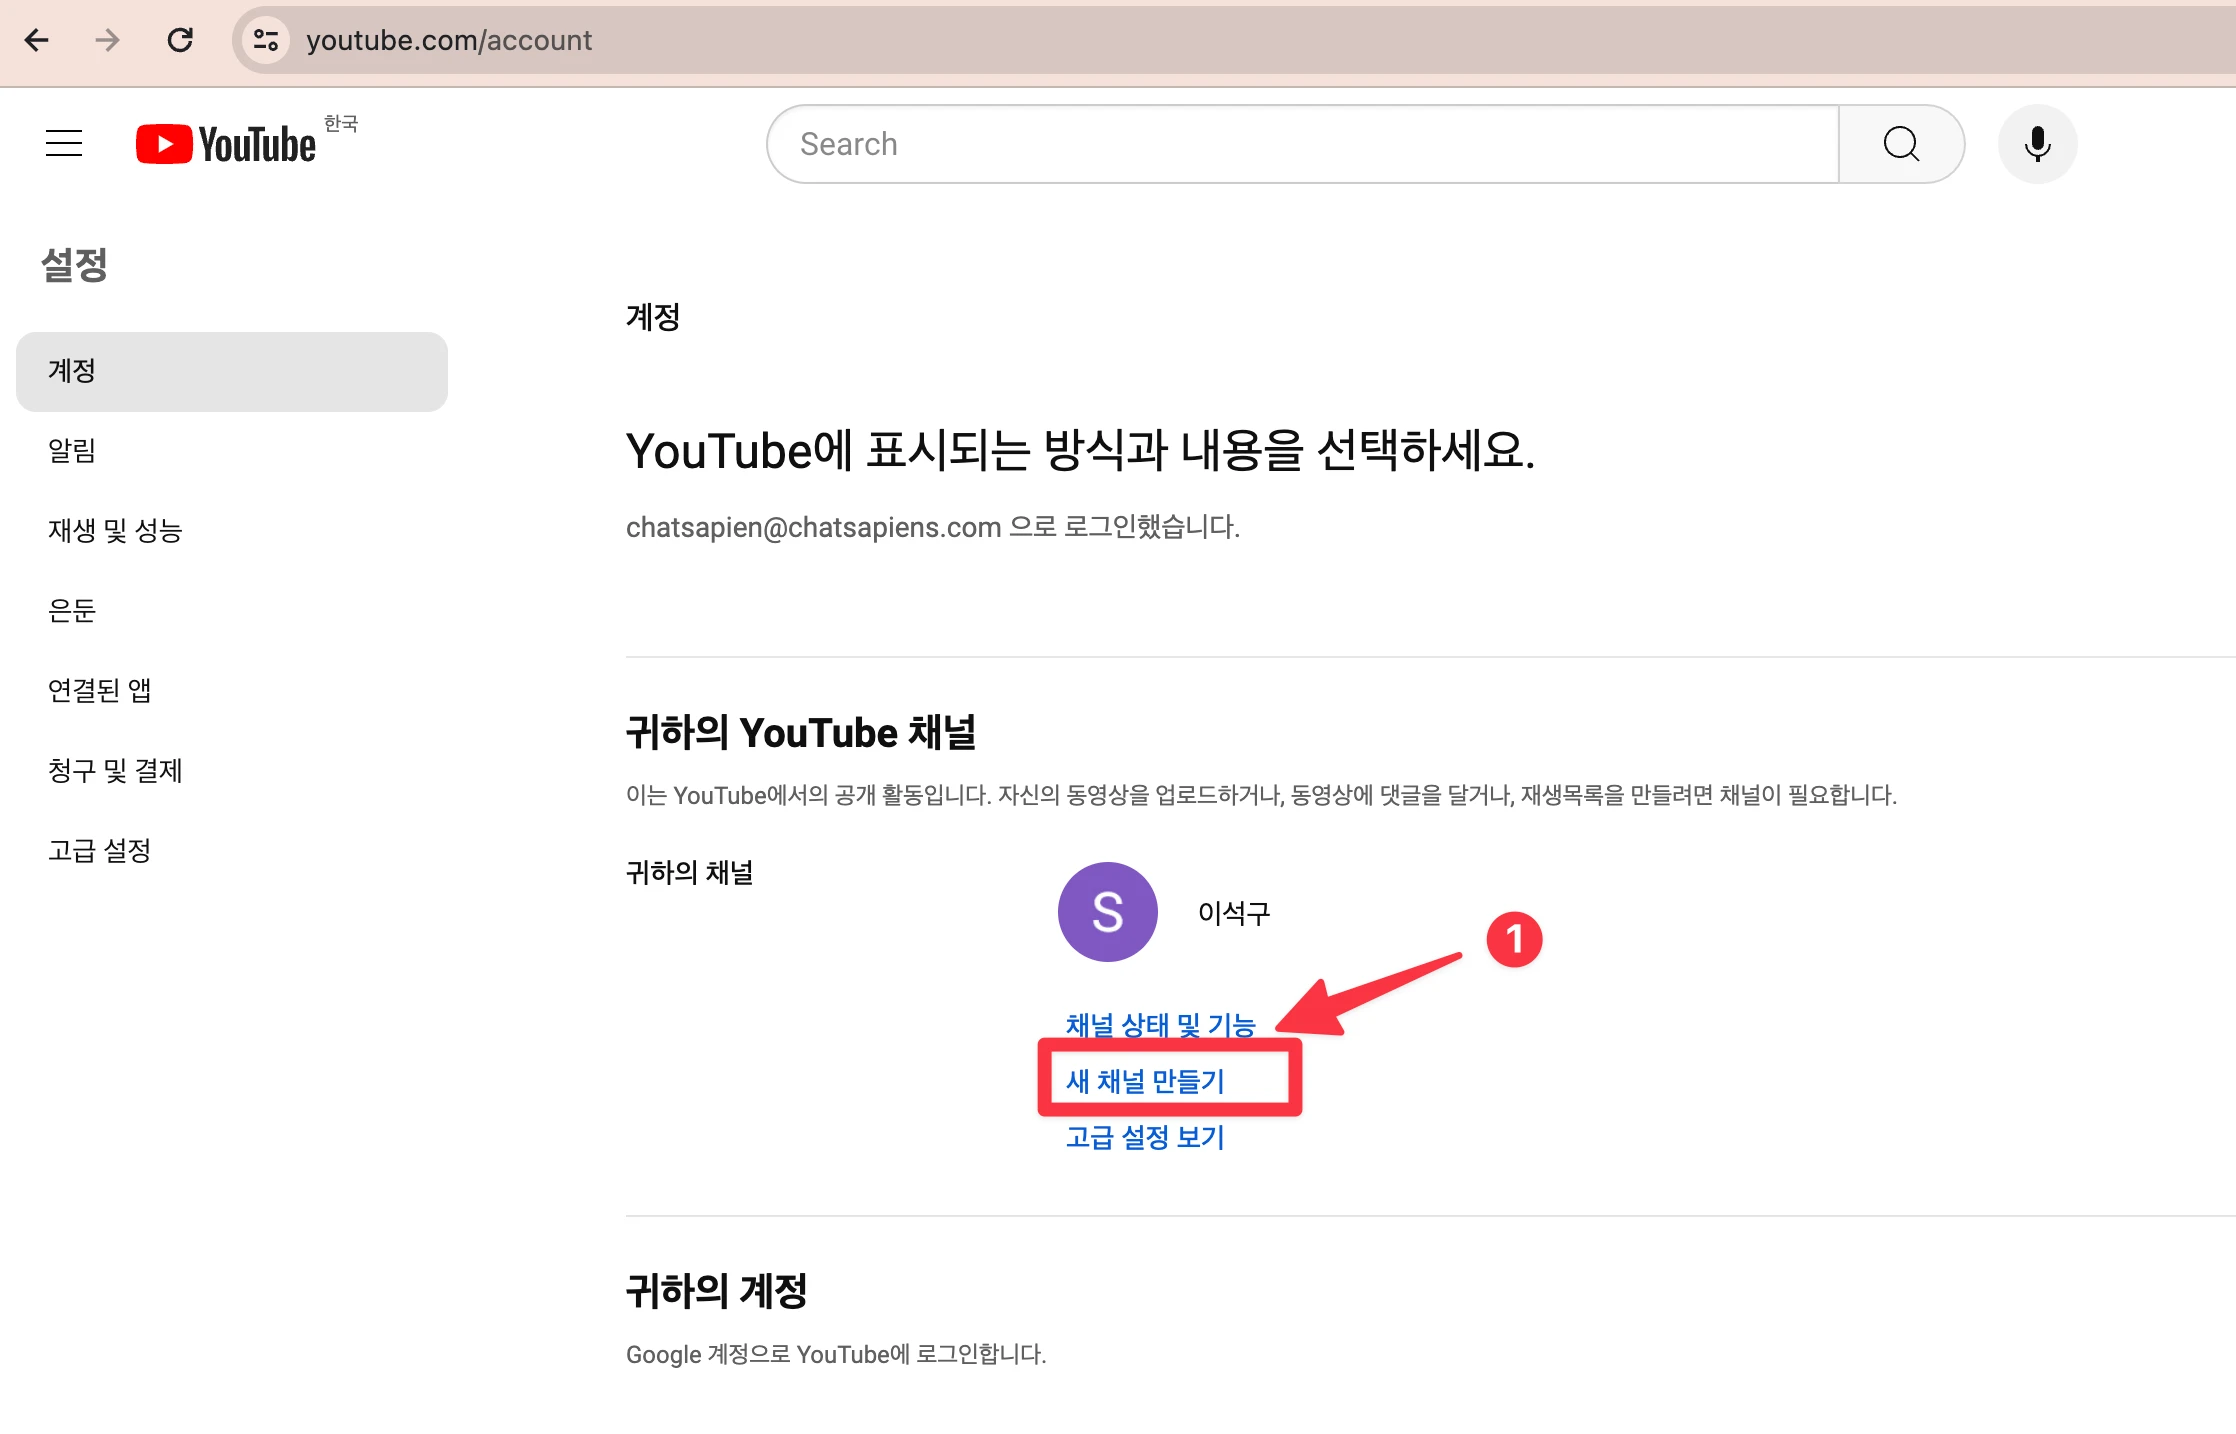2236x1434 pixels.
Task: Focus the YouTube Search input field
Action: pos(1300,144)
